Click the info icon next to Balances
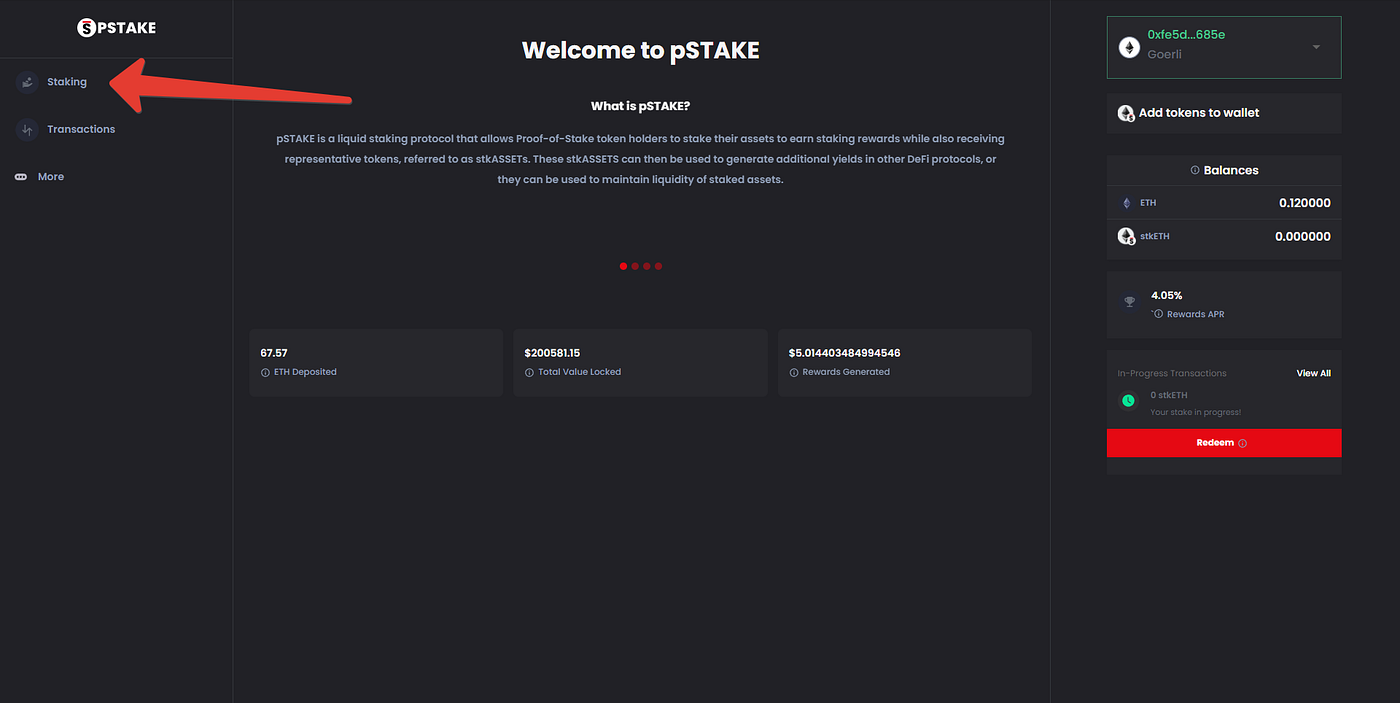The height and width of the screenshot is (703, 1400). pos(1195,171)
